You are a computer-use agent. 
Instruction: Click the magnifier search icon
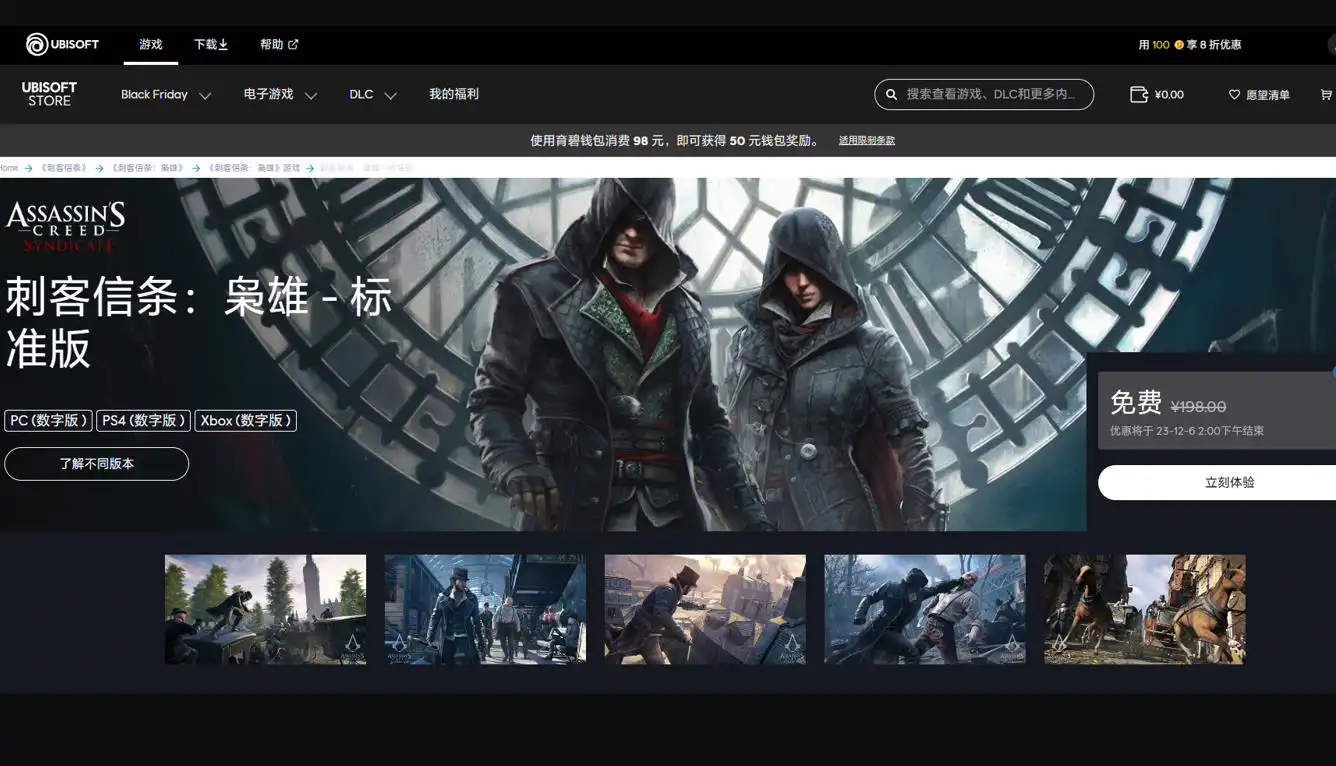point(891,94)
